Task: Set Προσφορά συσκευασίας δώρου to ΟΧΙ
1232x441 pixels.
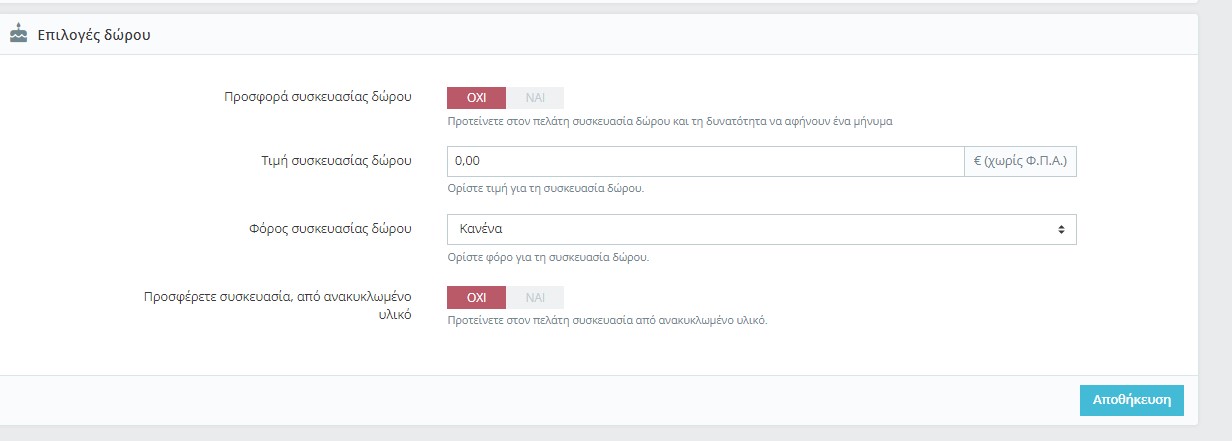Action: point(477,98)
